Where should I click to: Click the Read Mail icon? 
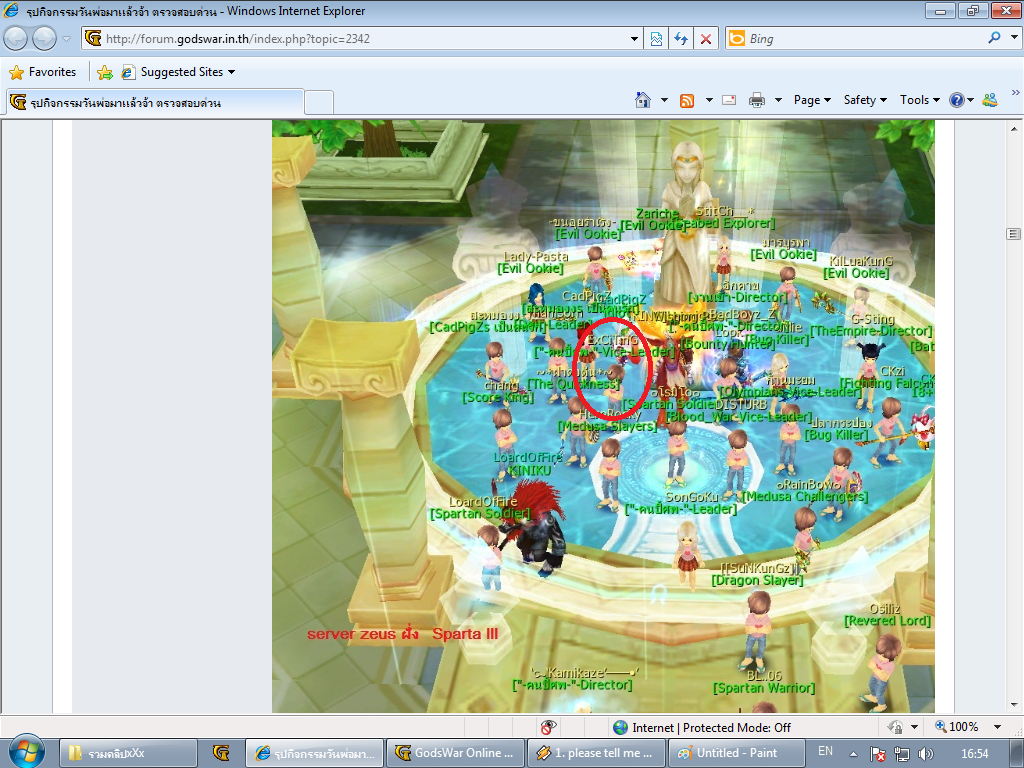pos(729,100)
